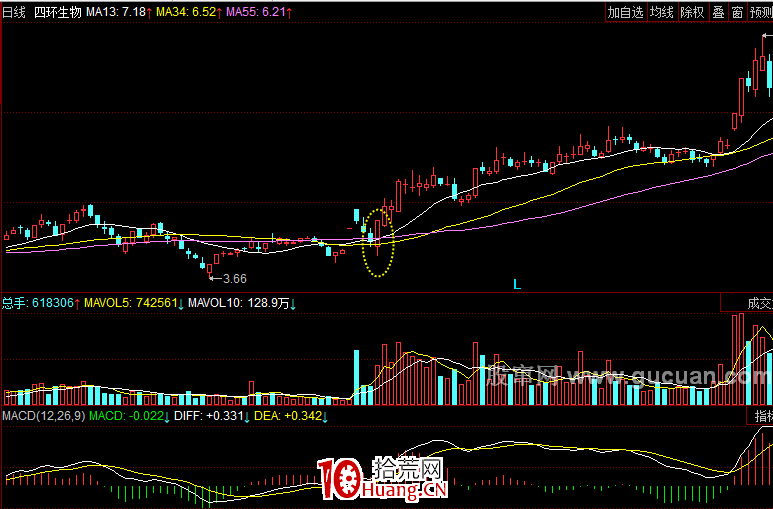The image size is (773, 509).
Task: Click the MACD(12,26,9) indicator title
Action: click(43, 416)
